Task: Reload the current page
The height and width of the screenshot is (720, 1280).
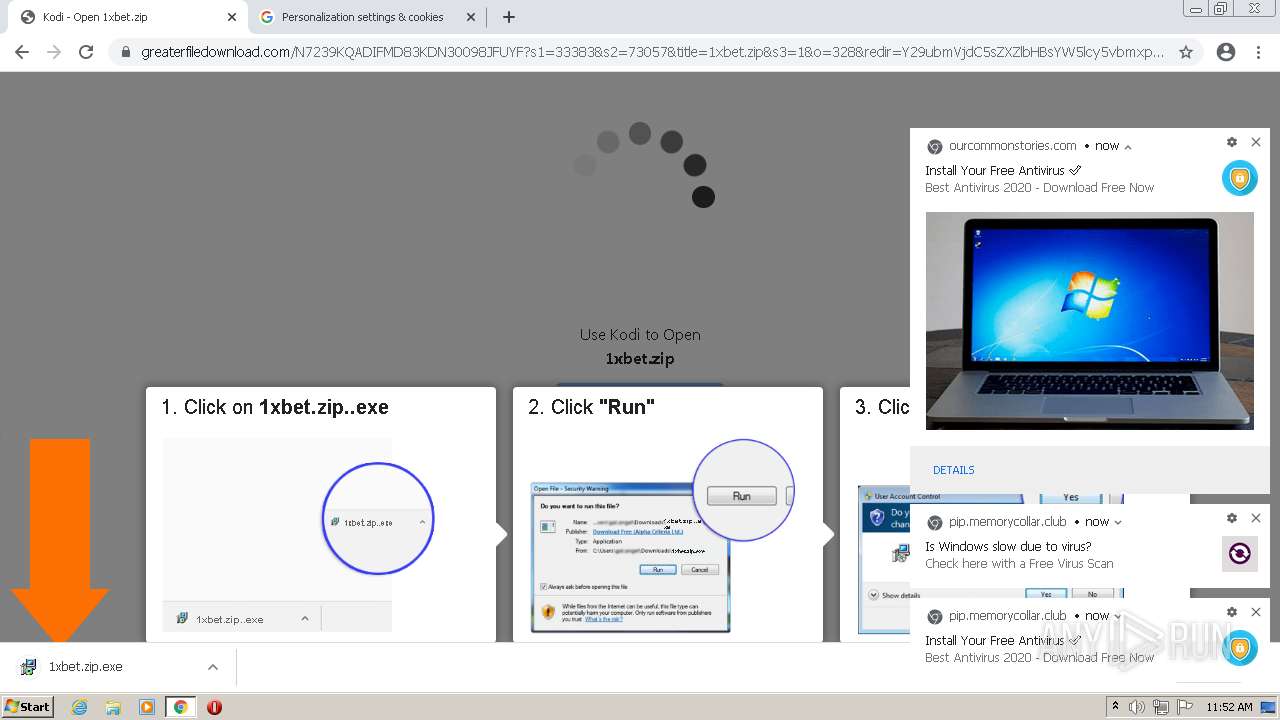Action: [x=86, y=52]
